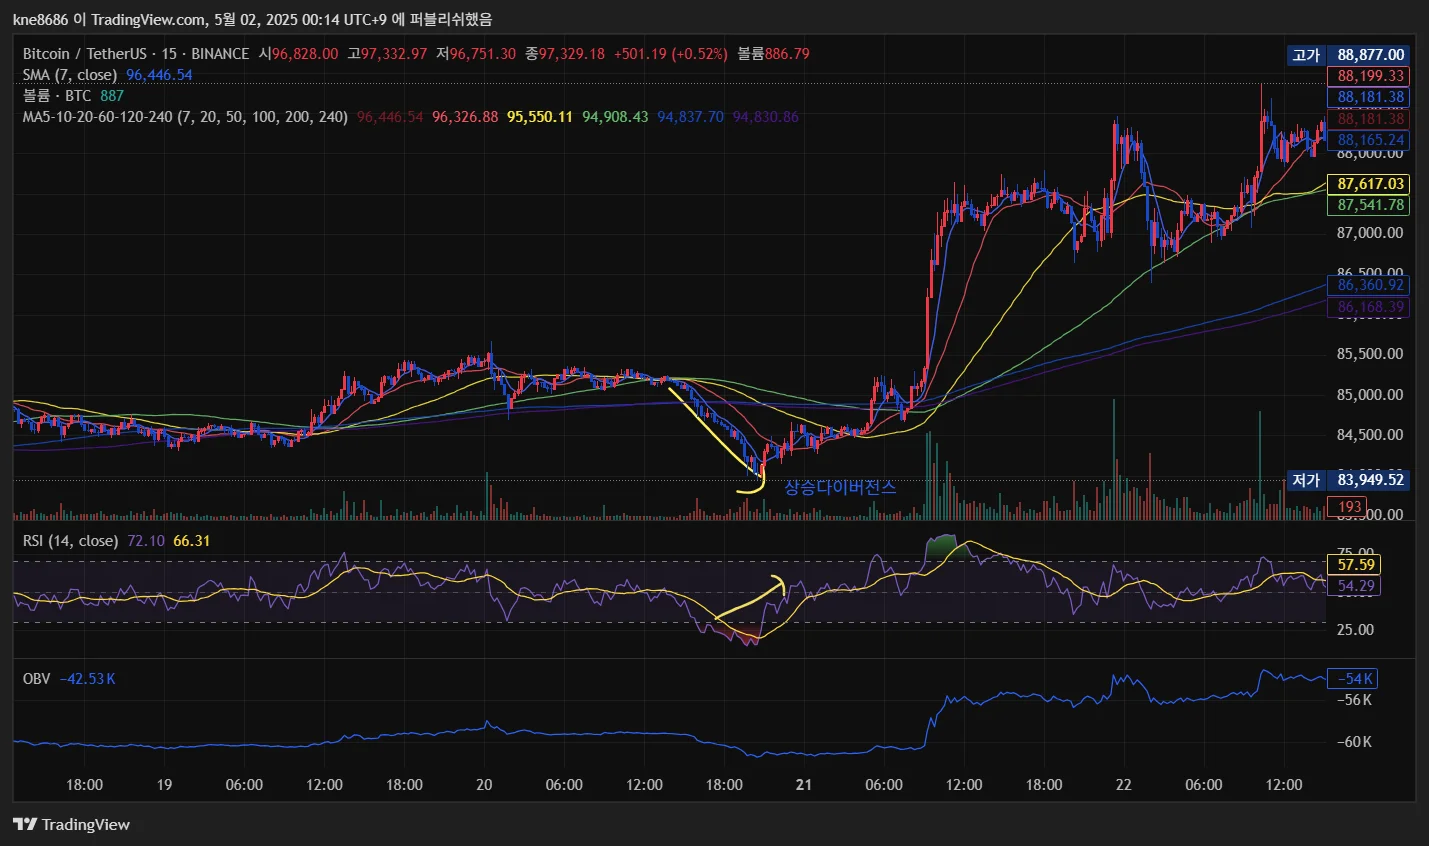Click the RSI value 72.10
This screenshot has height=846, width=1429.
146,541
